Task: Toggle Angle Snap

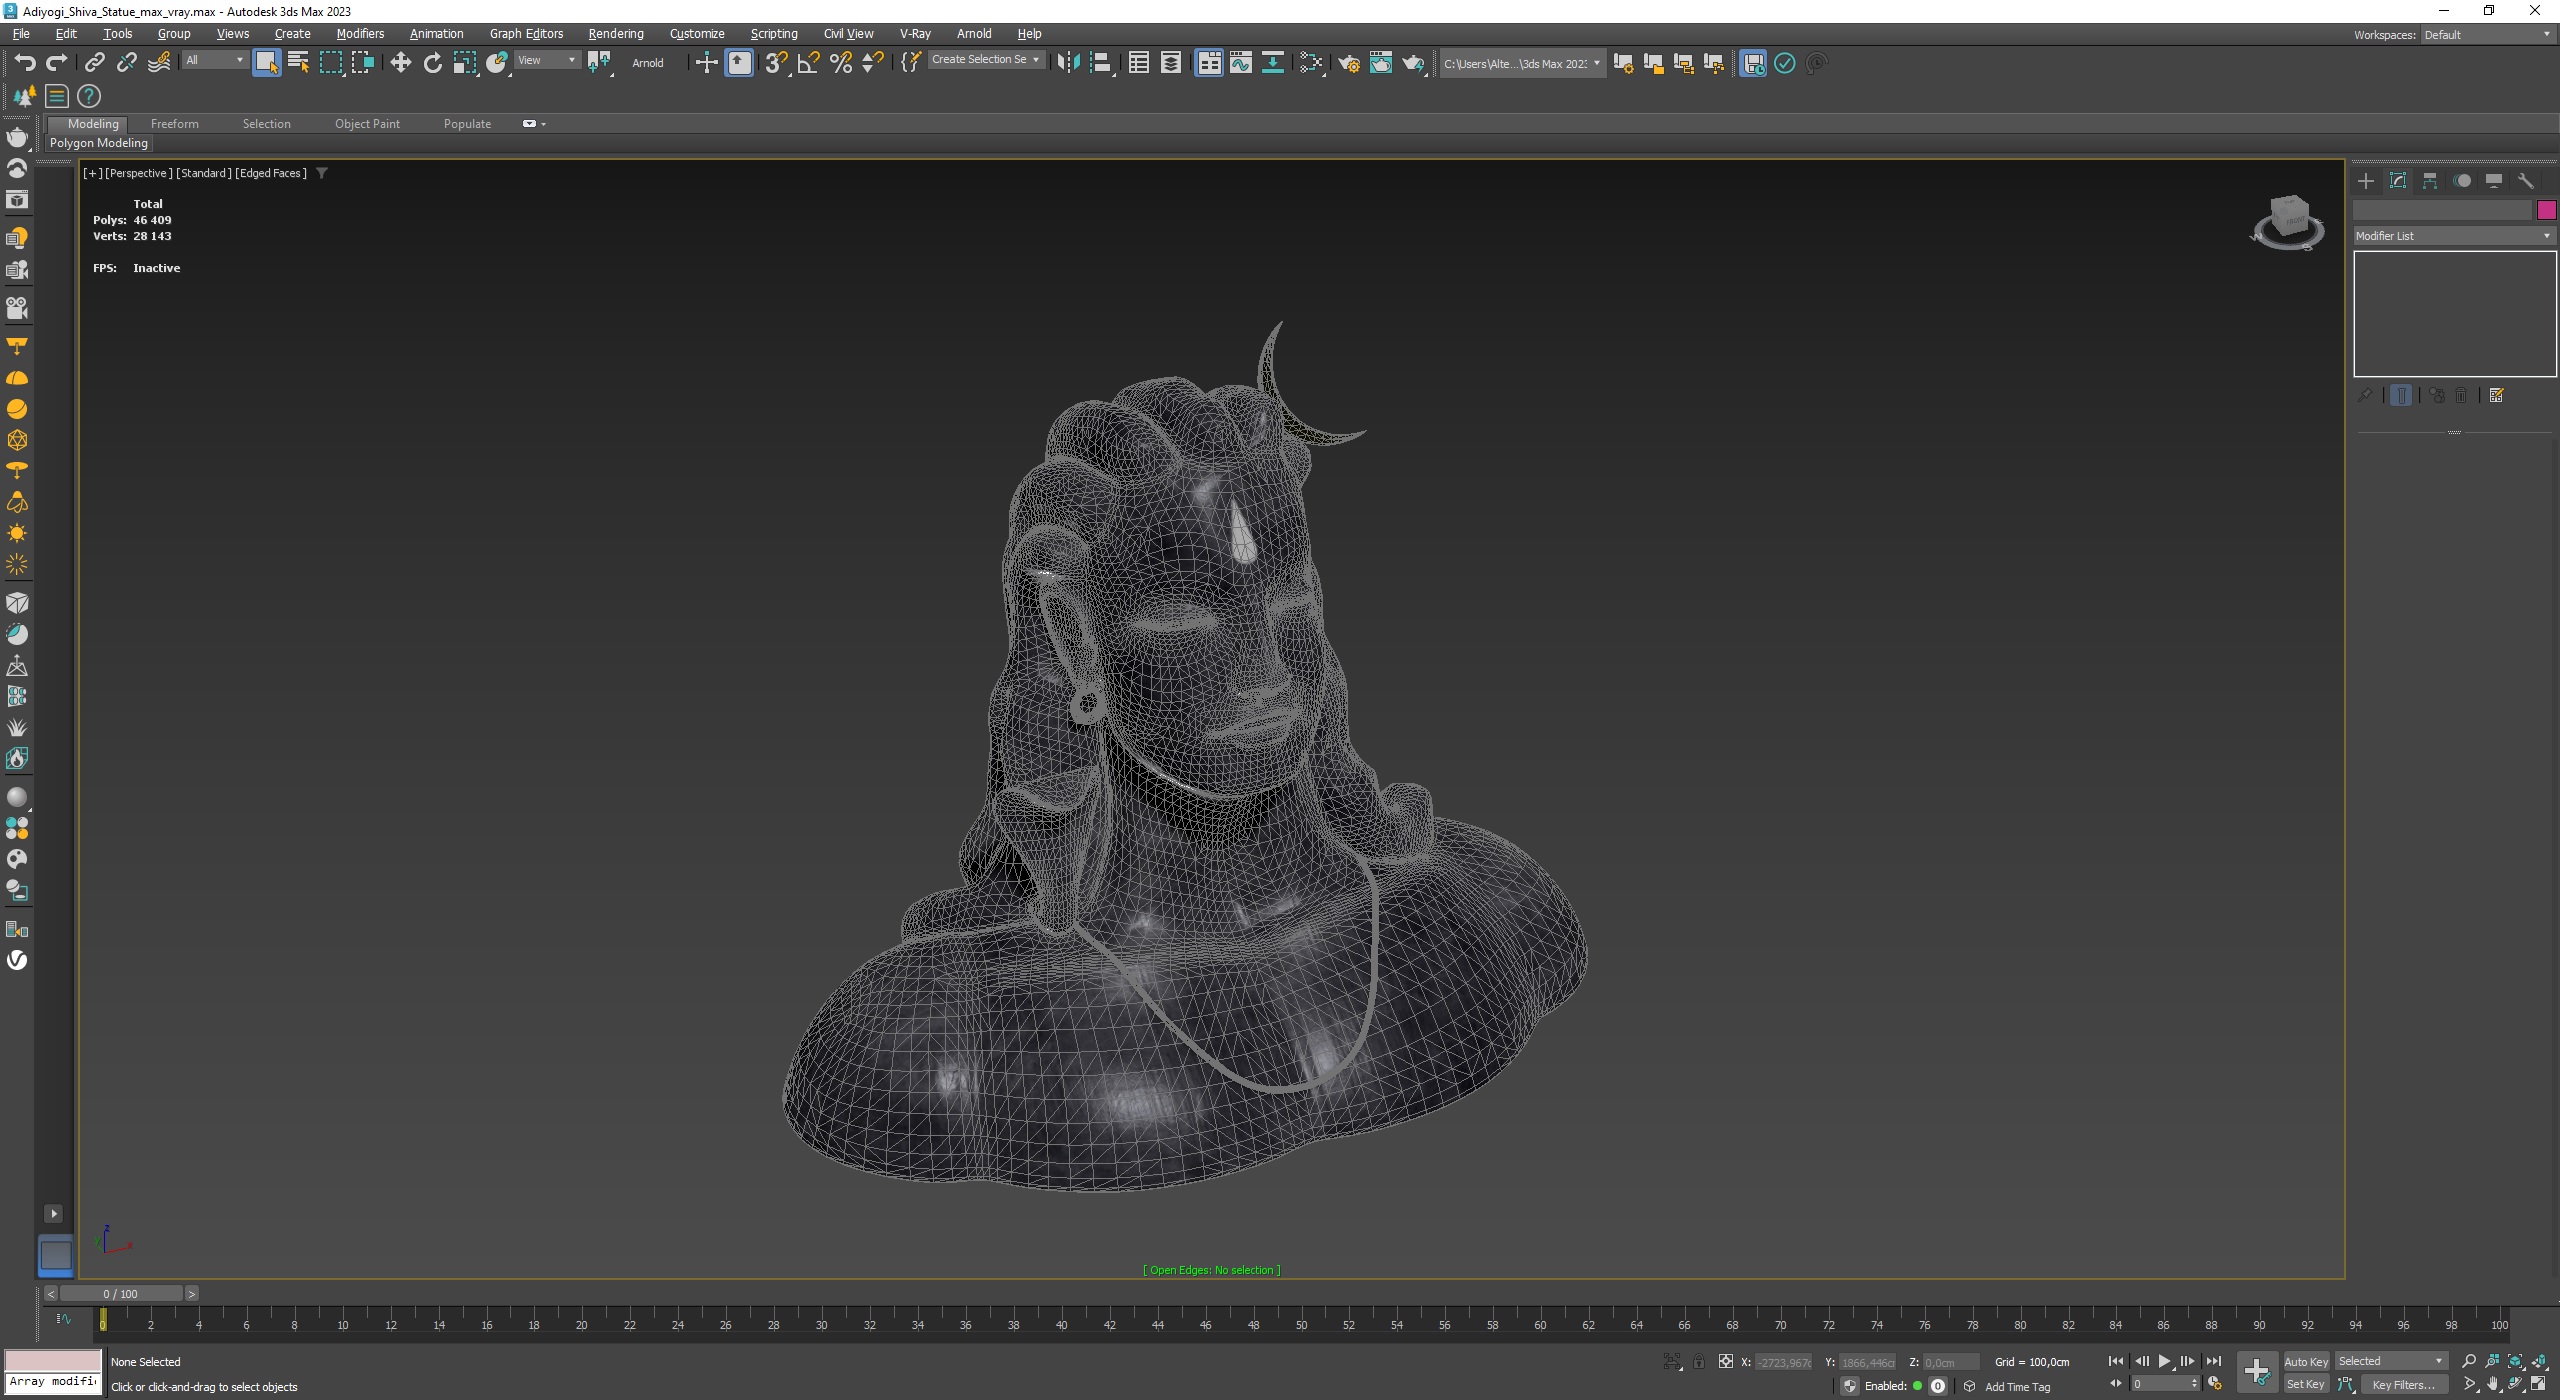Action: (808, 63)
